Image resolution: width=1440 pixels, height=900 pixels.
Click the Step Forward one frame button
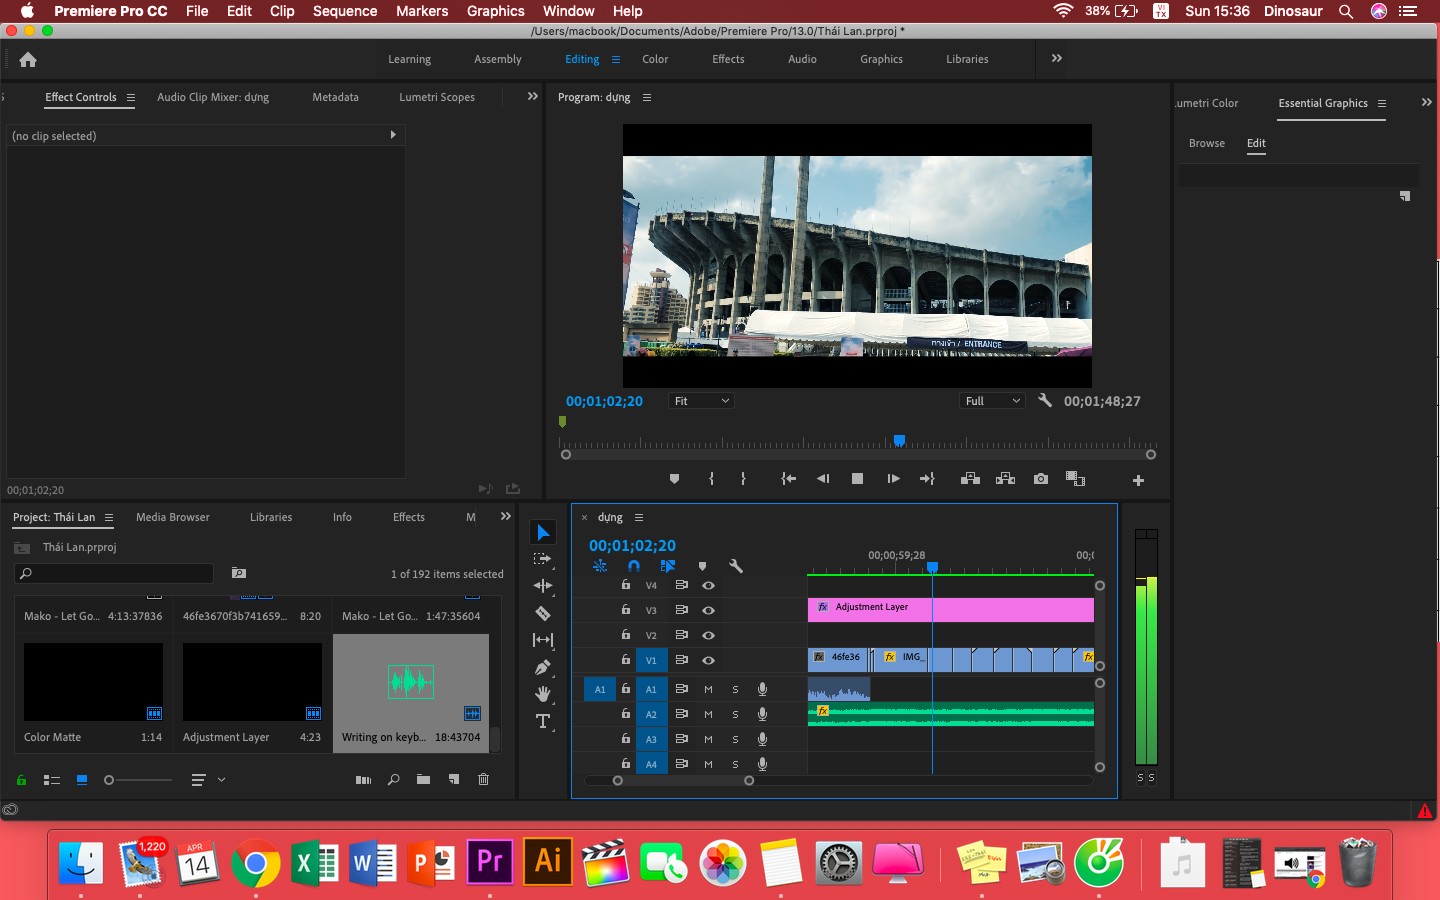[893, 479]
